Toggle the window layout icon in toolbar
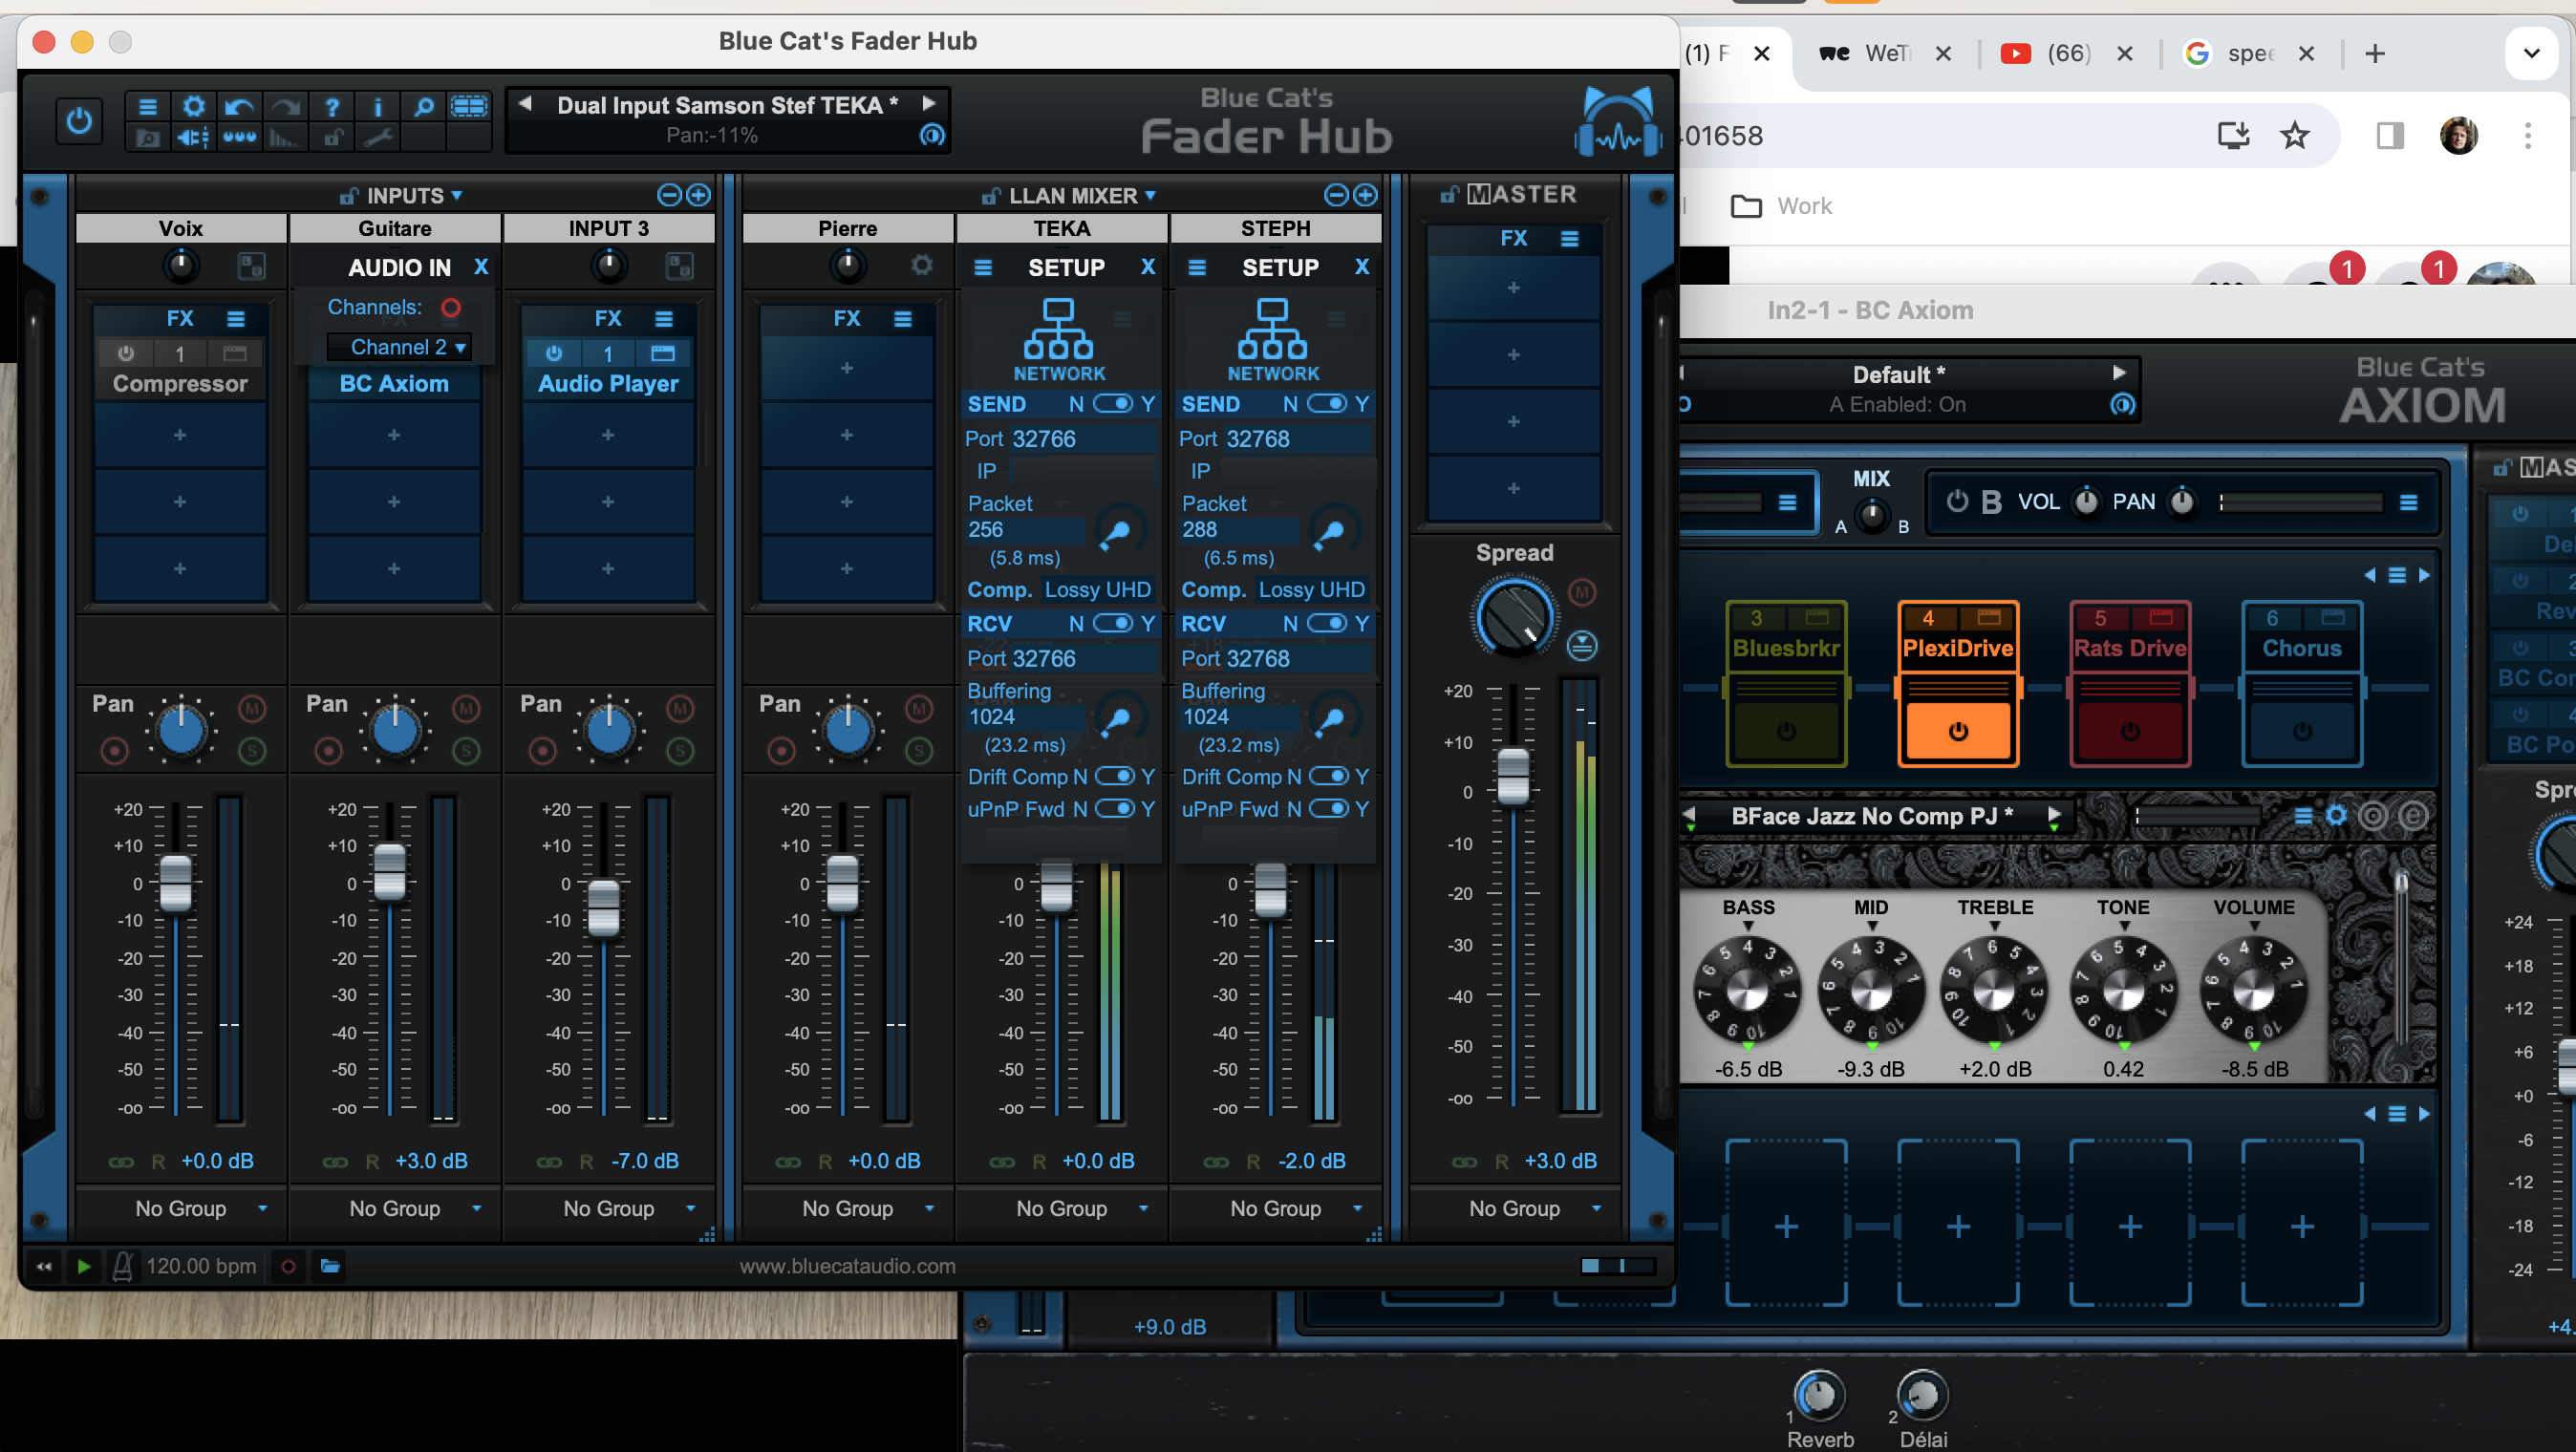The width and height of the screenshot is (2576, 1452). click(x=469, y=106)
